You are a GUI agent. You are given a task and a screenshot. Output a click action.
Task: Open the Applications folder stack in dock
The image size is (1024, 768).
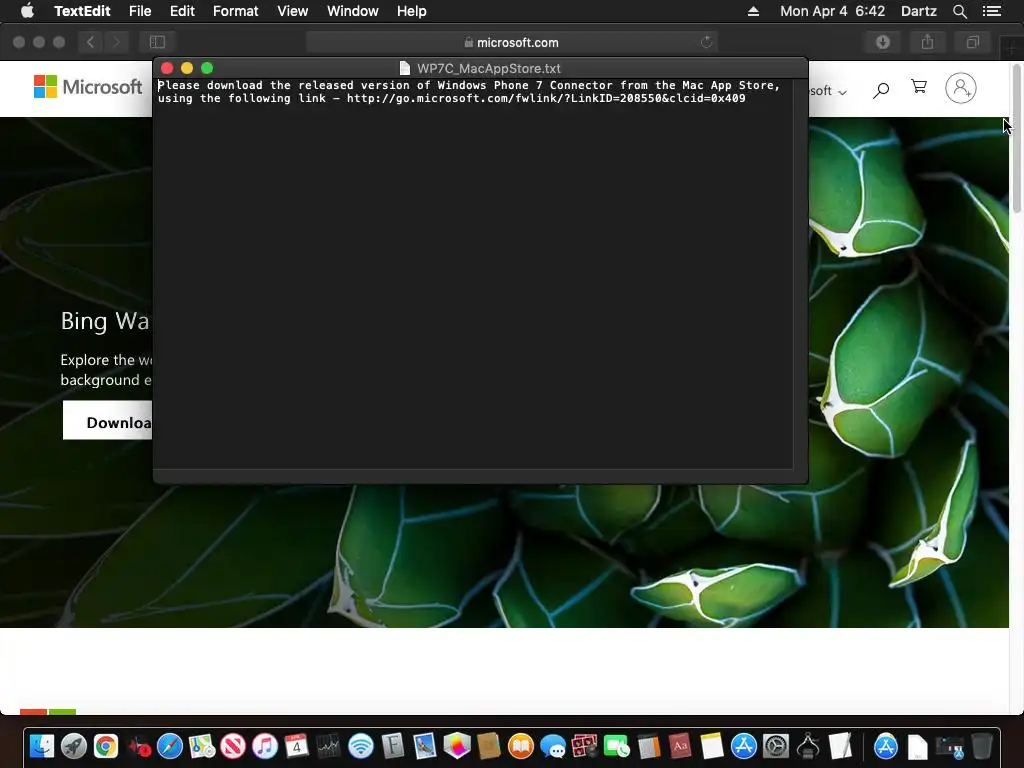pyautogui.click(x=886, y=746)
